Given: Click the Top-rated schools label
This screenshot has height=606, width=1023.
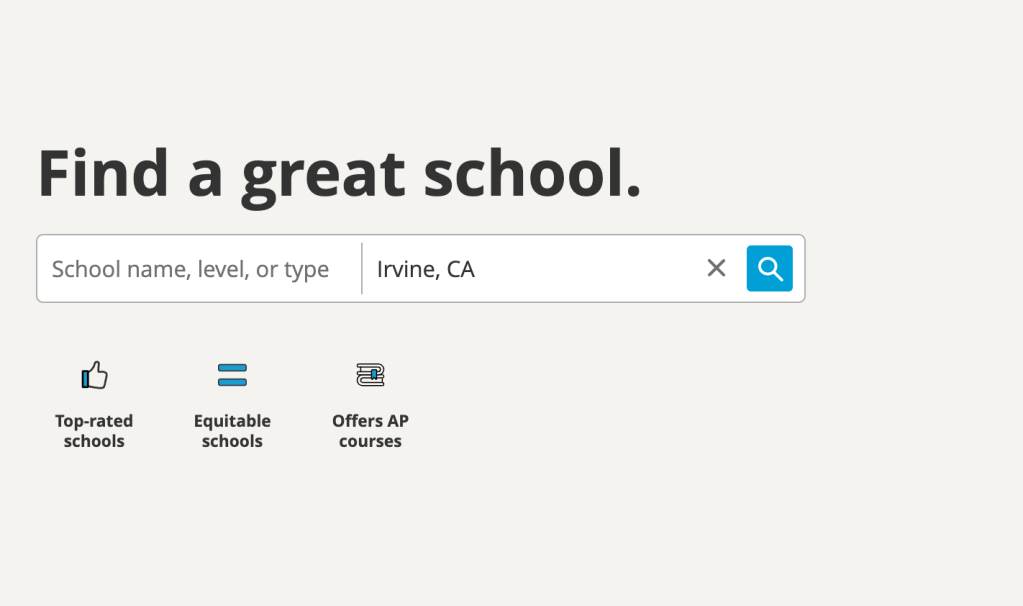Looking at the screenshot, I should pyautogui.click(x=94, y=431).
